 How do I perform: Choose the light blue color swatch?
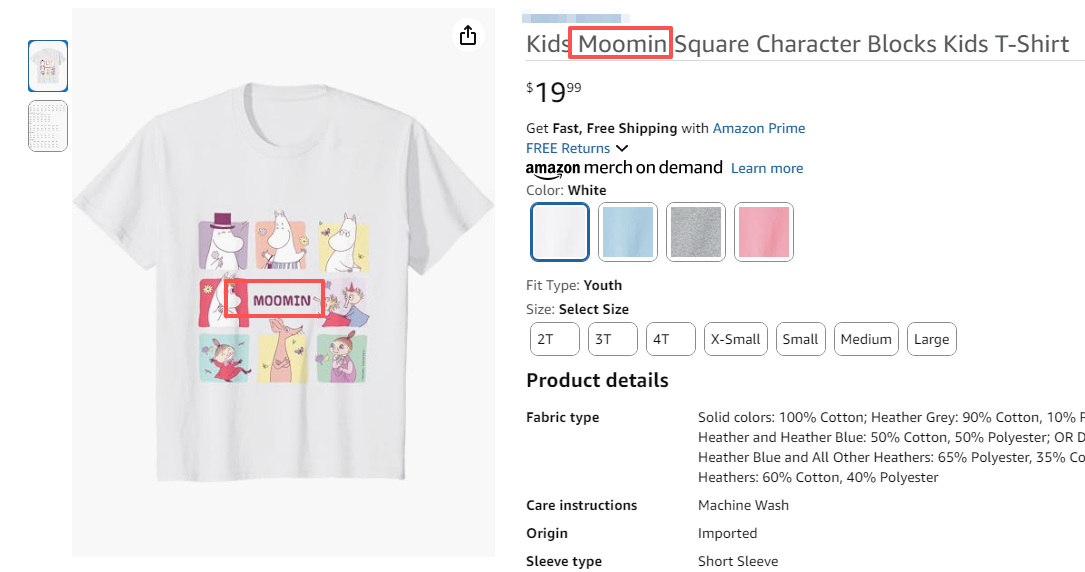[628, 232]
